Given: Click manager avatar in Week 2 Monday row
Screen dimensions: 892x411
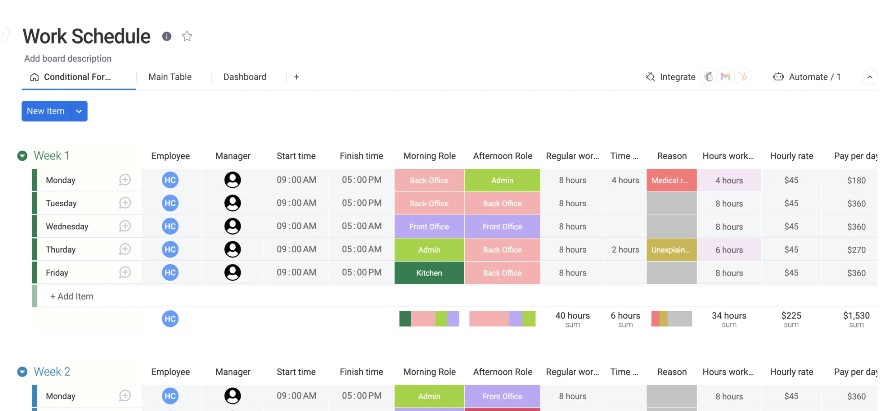Looking at the screenshot, I should click(233, 396).
